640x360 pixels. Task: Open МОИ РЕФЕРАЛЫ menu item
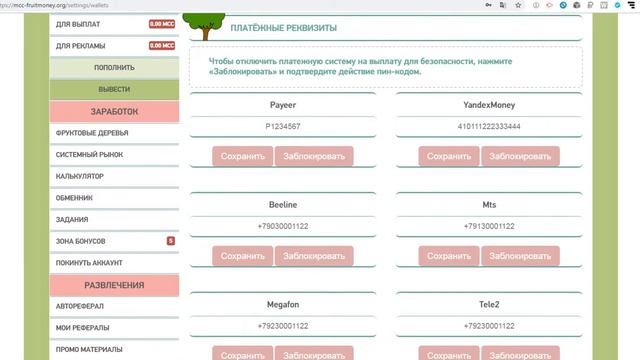(x=114, y=328)
